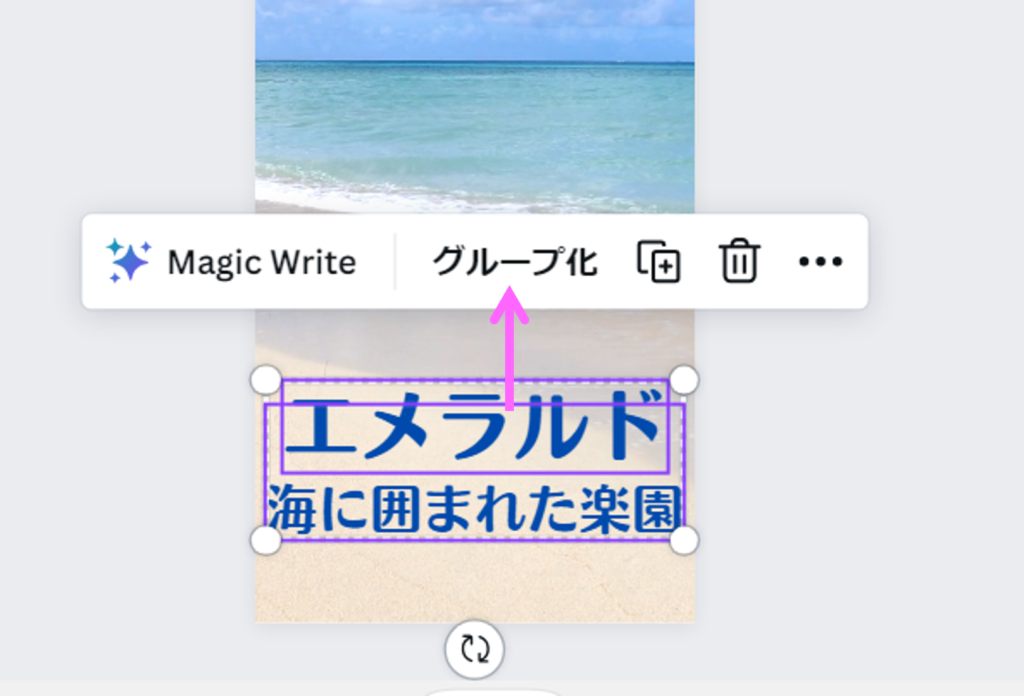This screenshot has width=1024, height=696.
Task: Open the three-dot more options menu
Action: click(x=820, y=263)
